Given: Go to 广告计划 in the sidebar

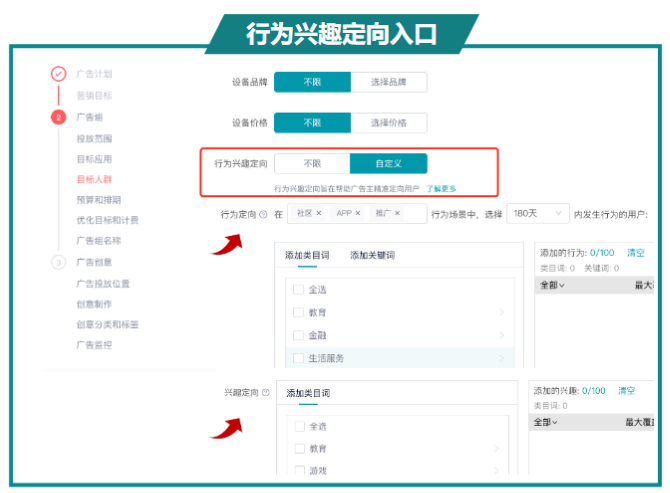Looking at the screenshot, I should click(x=94, y=74).
